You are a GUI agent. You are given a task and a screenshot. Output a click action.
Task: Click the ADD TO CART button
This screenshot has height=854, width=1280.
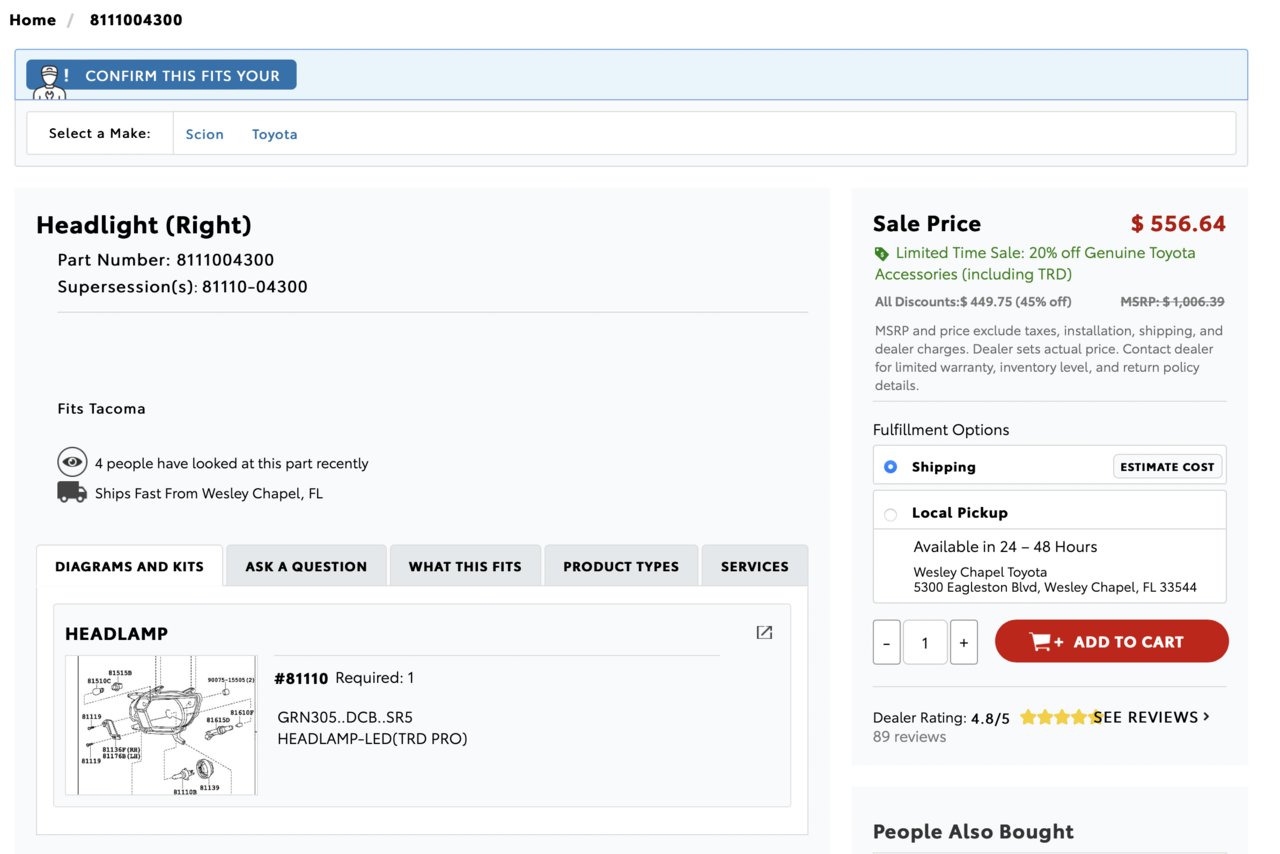pyautogui.click(x=1111, y=641)
